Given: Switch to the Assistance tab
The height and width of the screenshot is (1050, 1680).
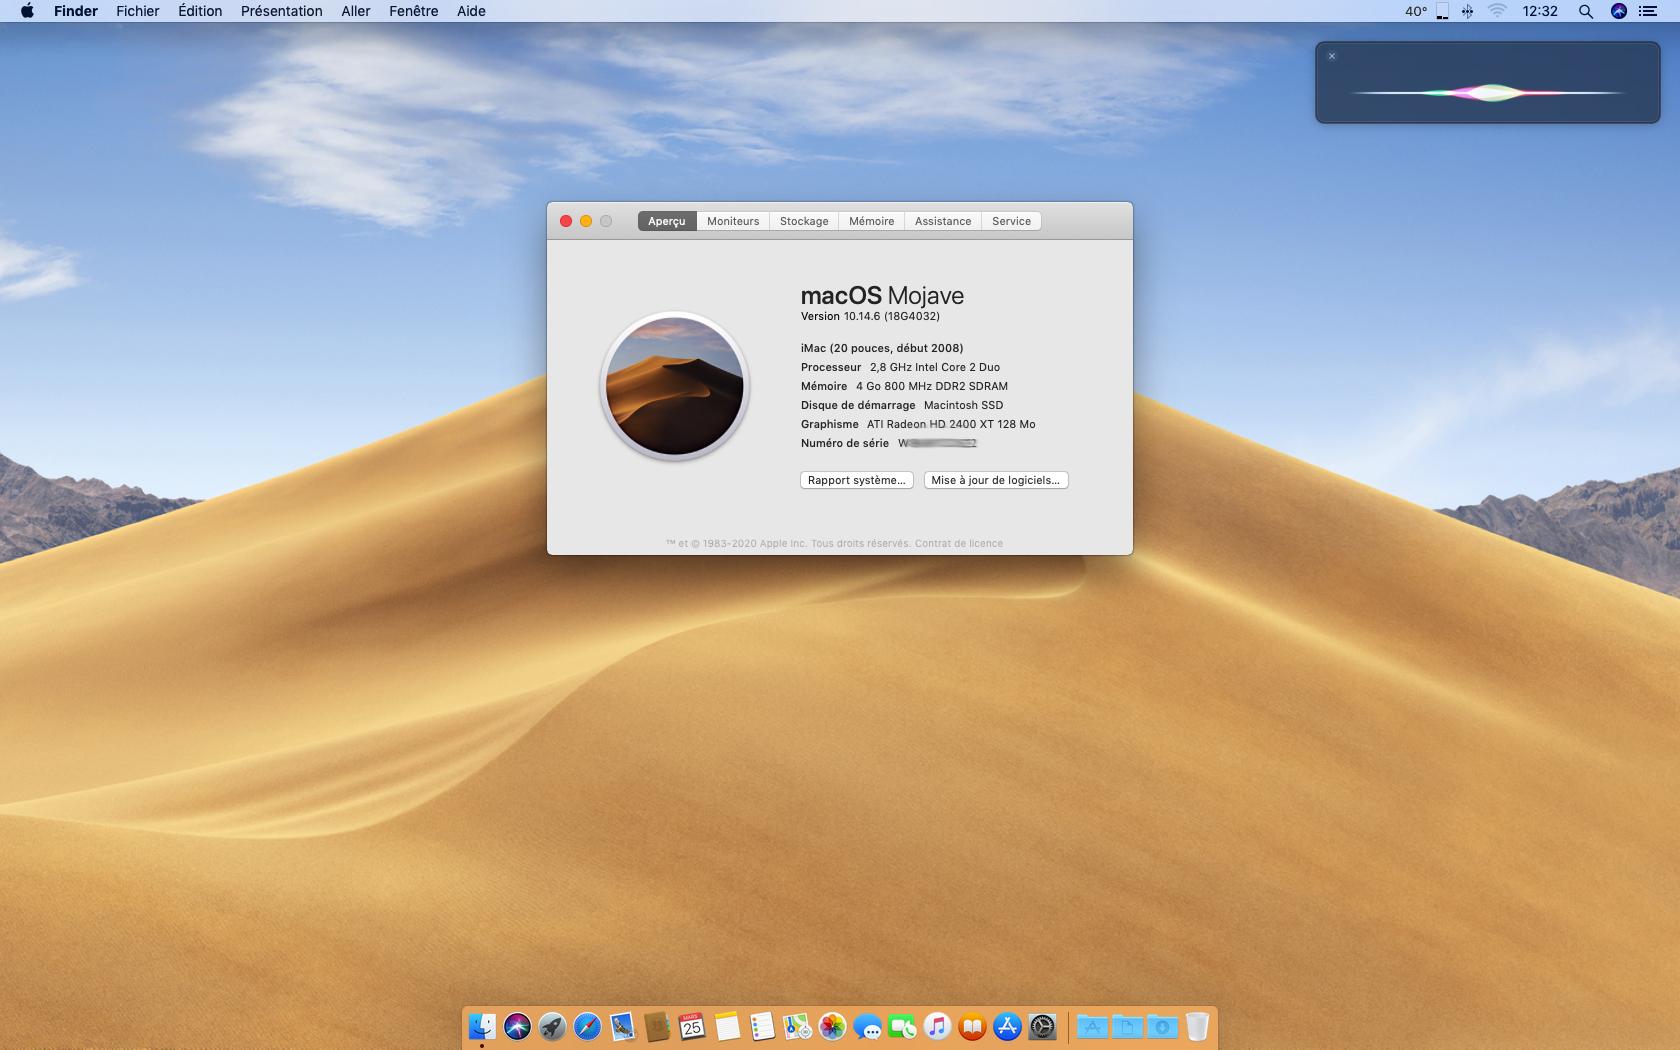Looking at the screenshot, I should (943, 221).
